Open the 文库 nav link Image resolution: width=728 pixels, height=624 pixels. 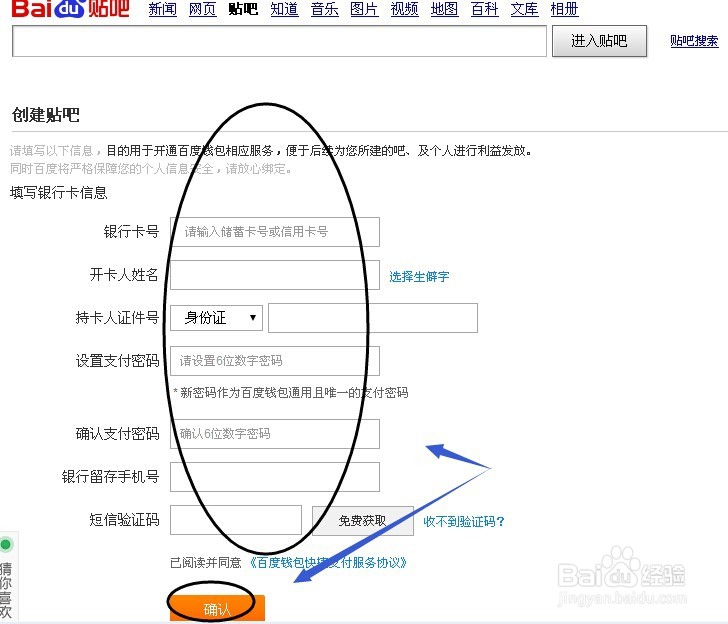click(x=525, y=9)
